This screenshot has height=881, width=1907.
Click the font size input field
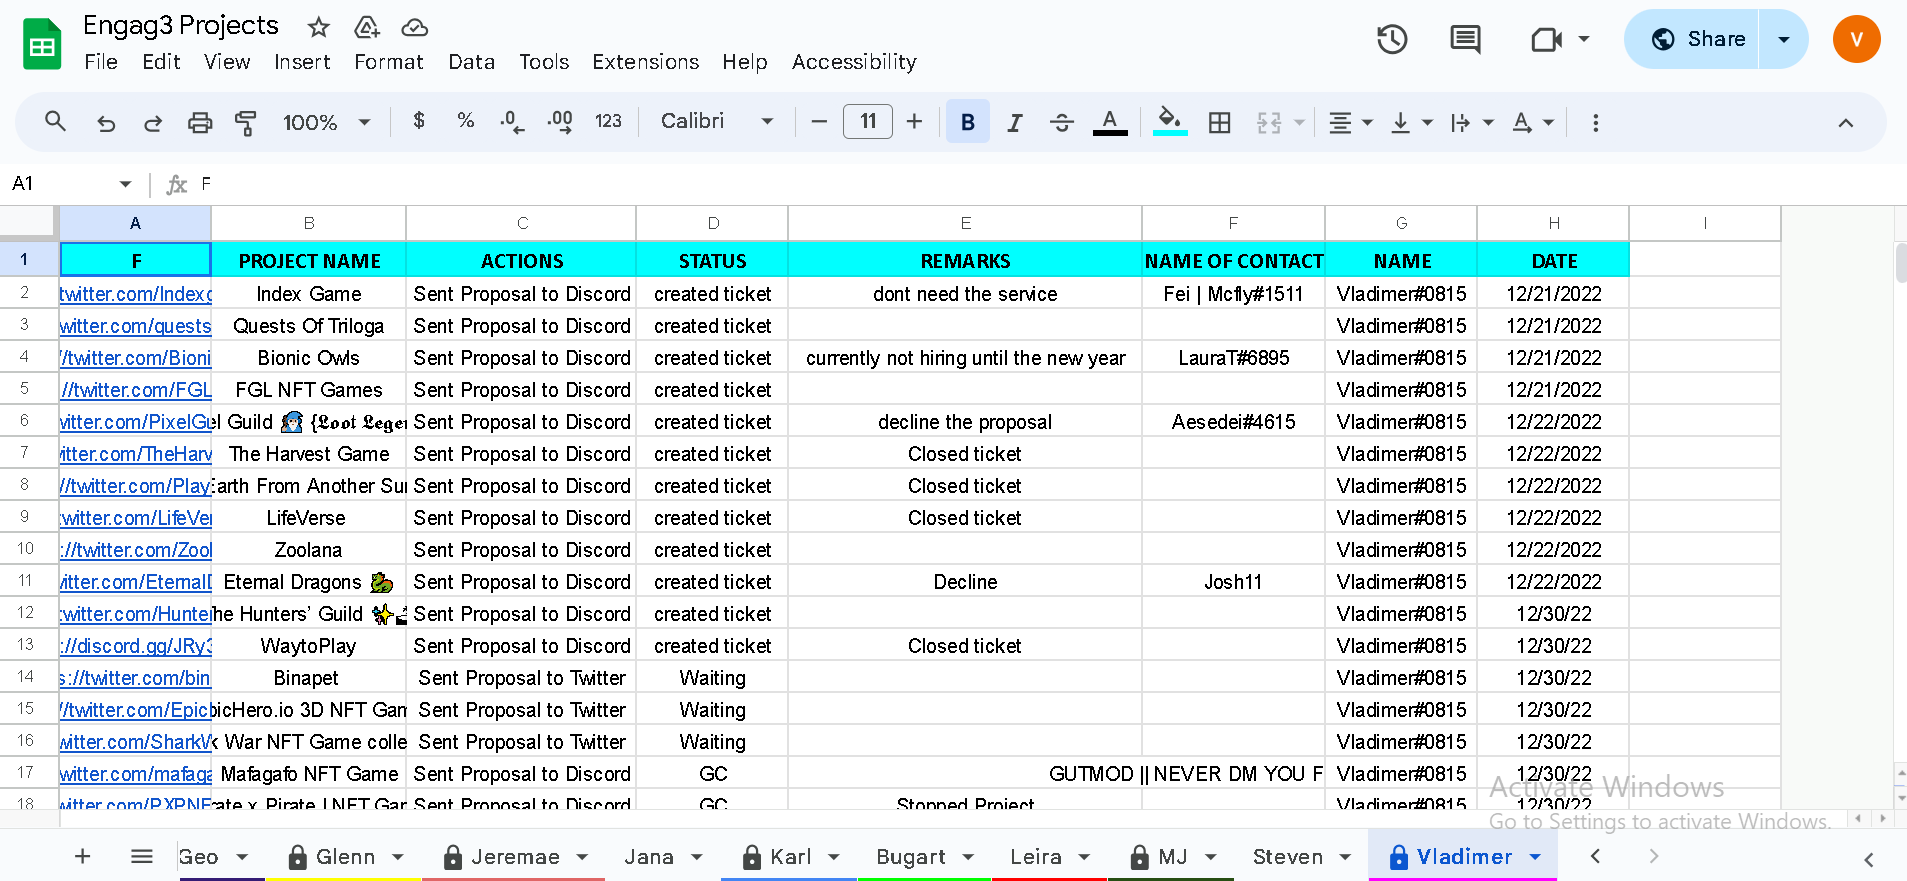(x=868, y=122)
